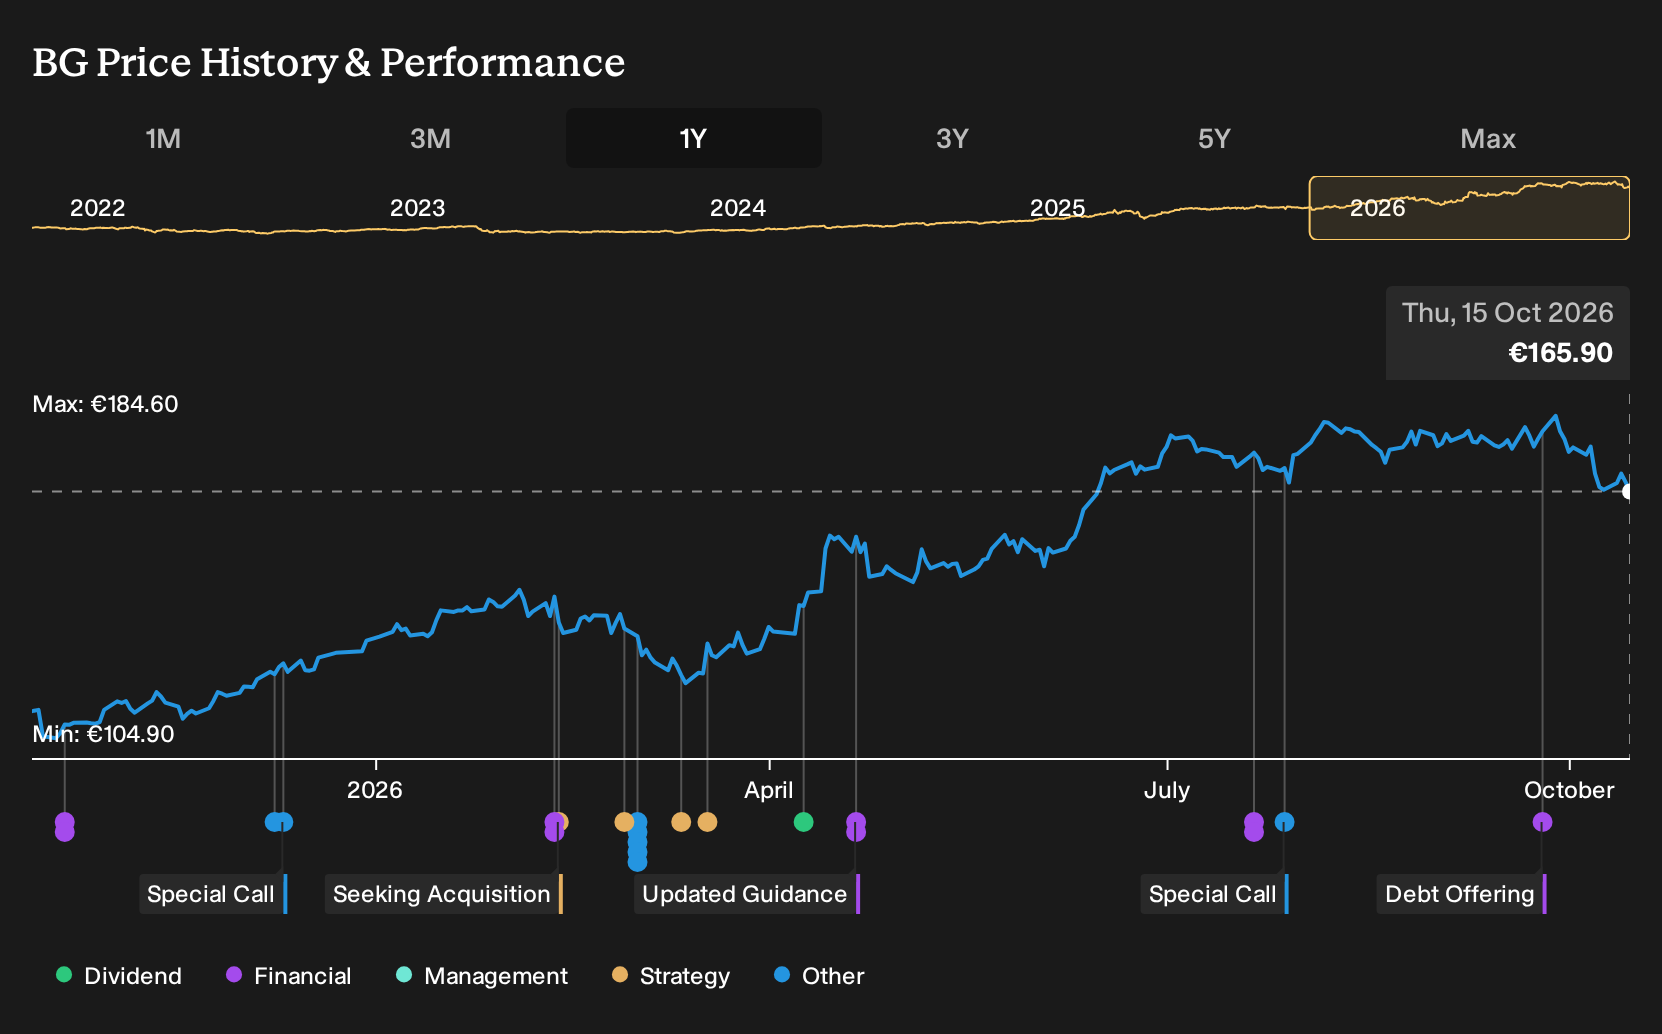The image size is (1662, 1034).
Task: Click the July axis label
Action: coord(1166,790)
